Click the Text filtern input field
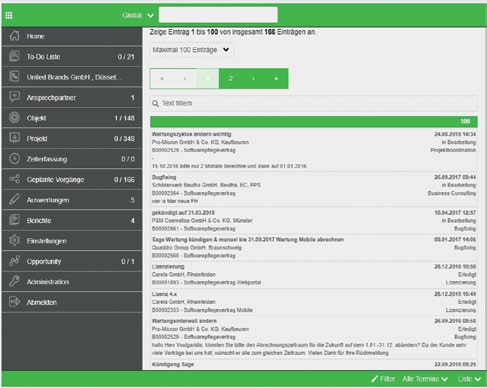The height and width of the screenshot is (388, 487). (314, 103)
